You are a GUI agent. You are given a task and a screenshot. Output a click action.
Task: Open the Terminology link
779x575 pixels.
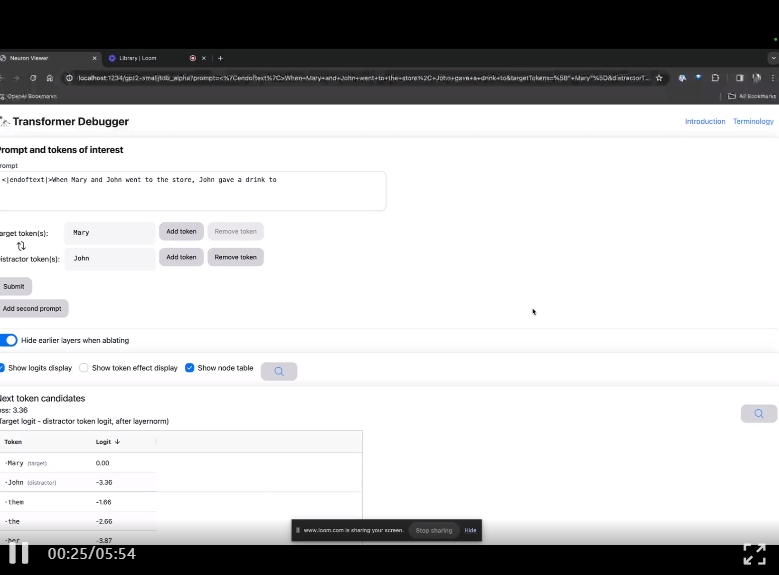[x=753, y=121]
